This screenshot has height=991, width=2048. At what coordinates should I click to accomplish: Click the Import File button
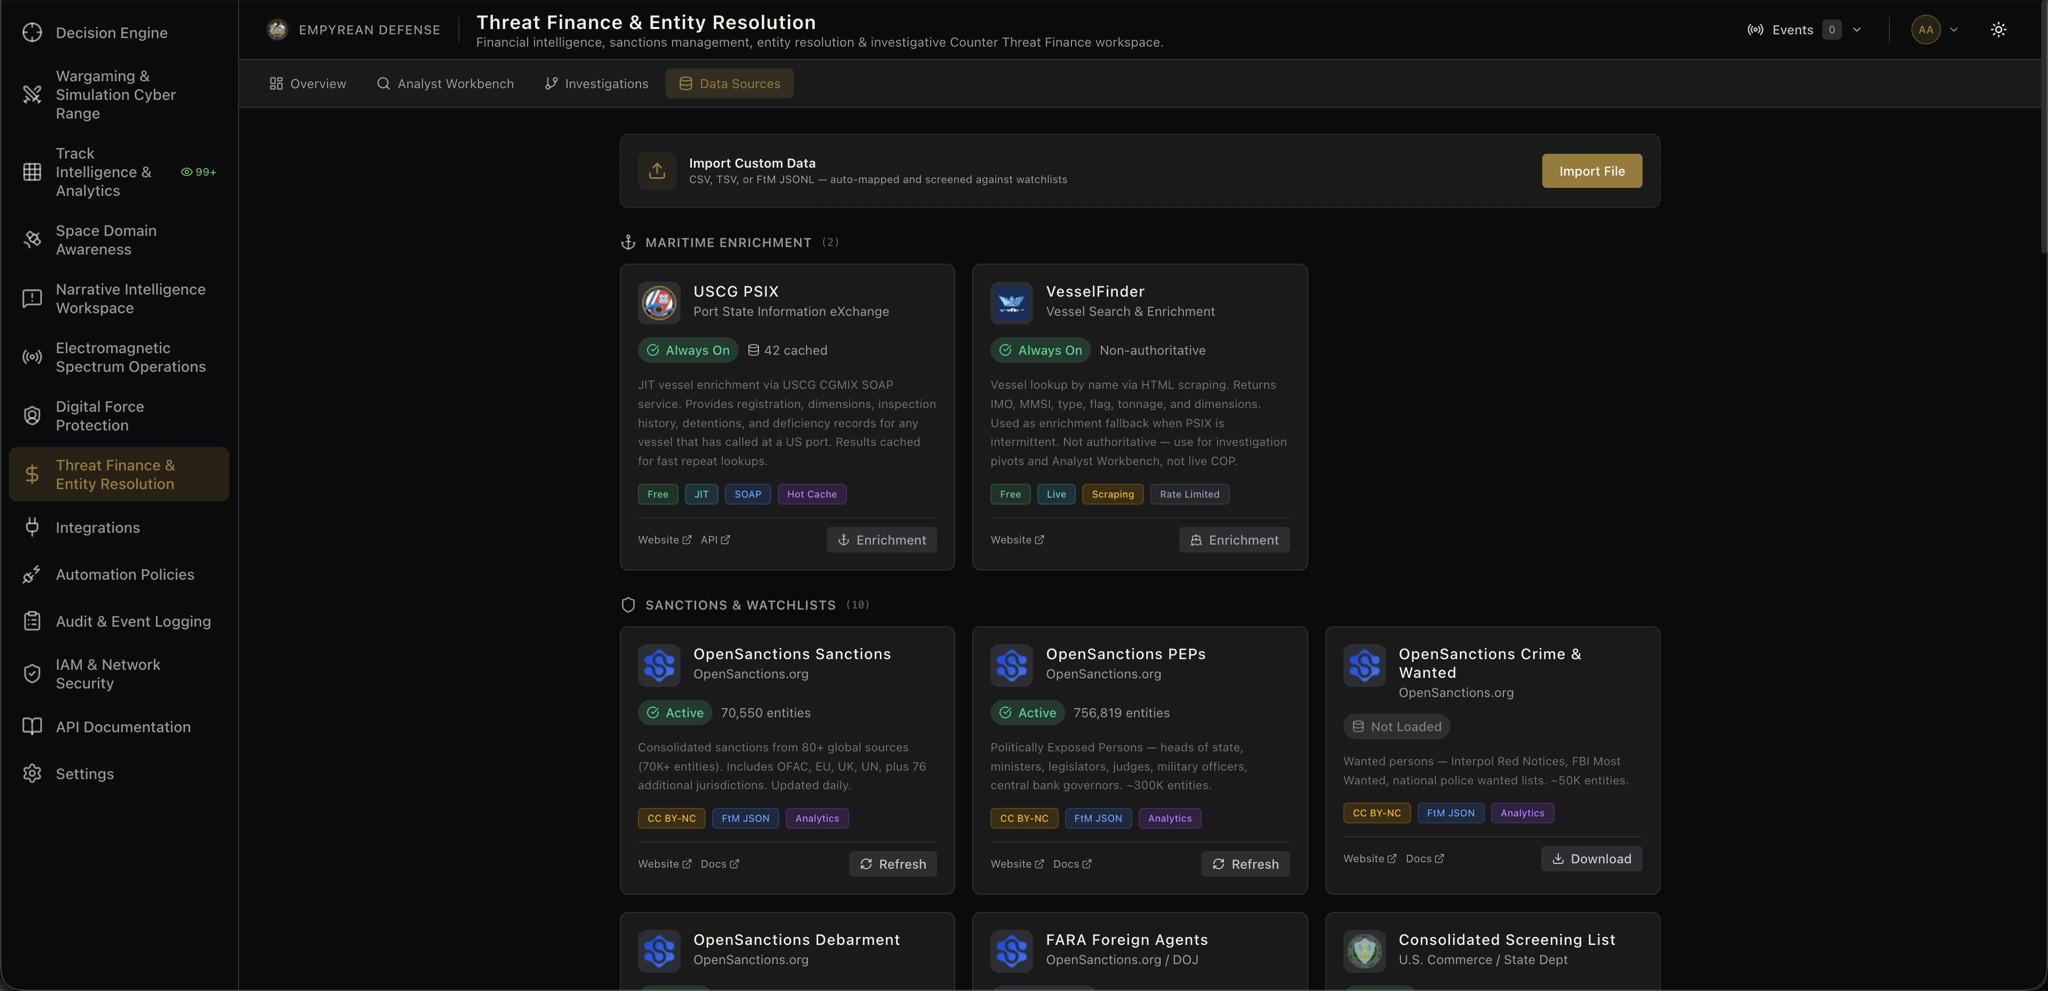coord(1591,171)
